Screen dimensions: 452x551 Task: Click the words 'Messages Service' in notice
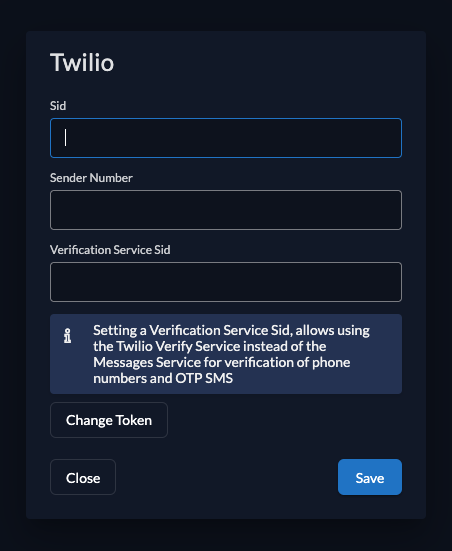141,362
